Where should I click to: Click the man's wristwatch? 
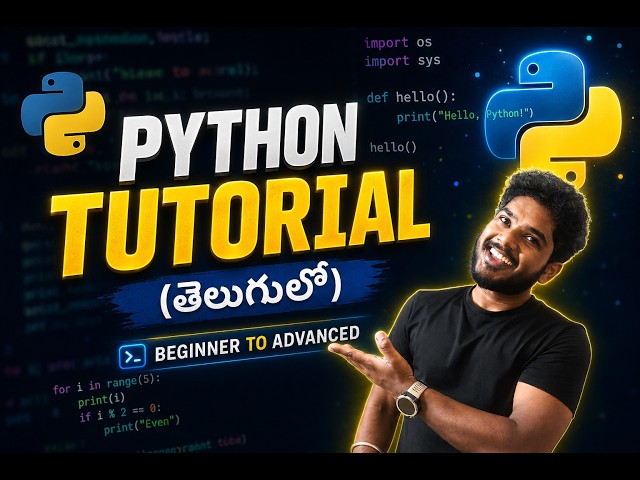tap(411, 400)
